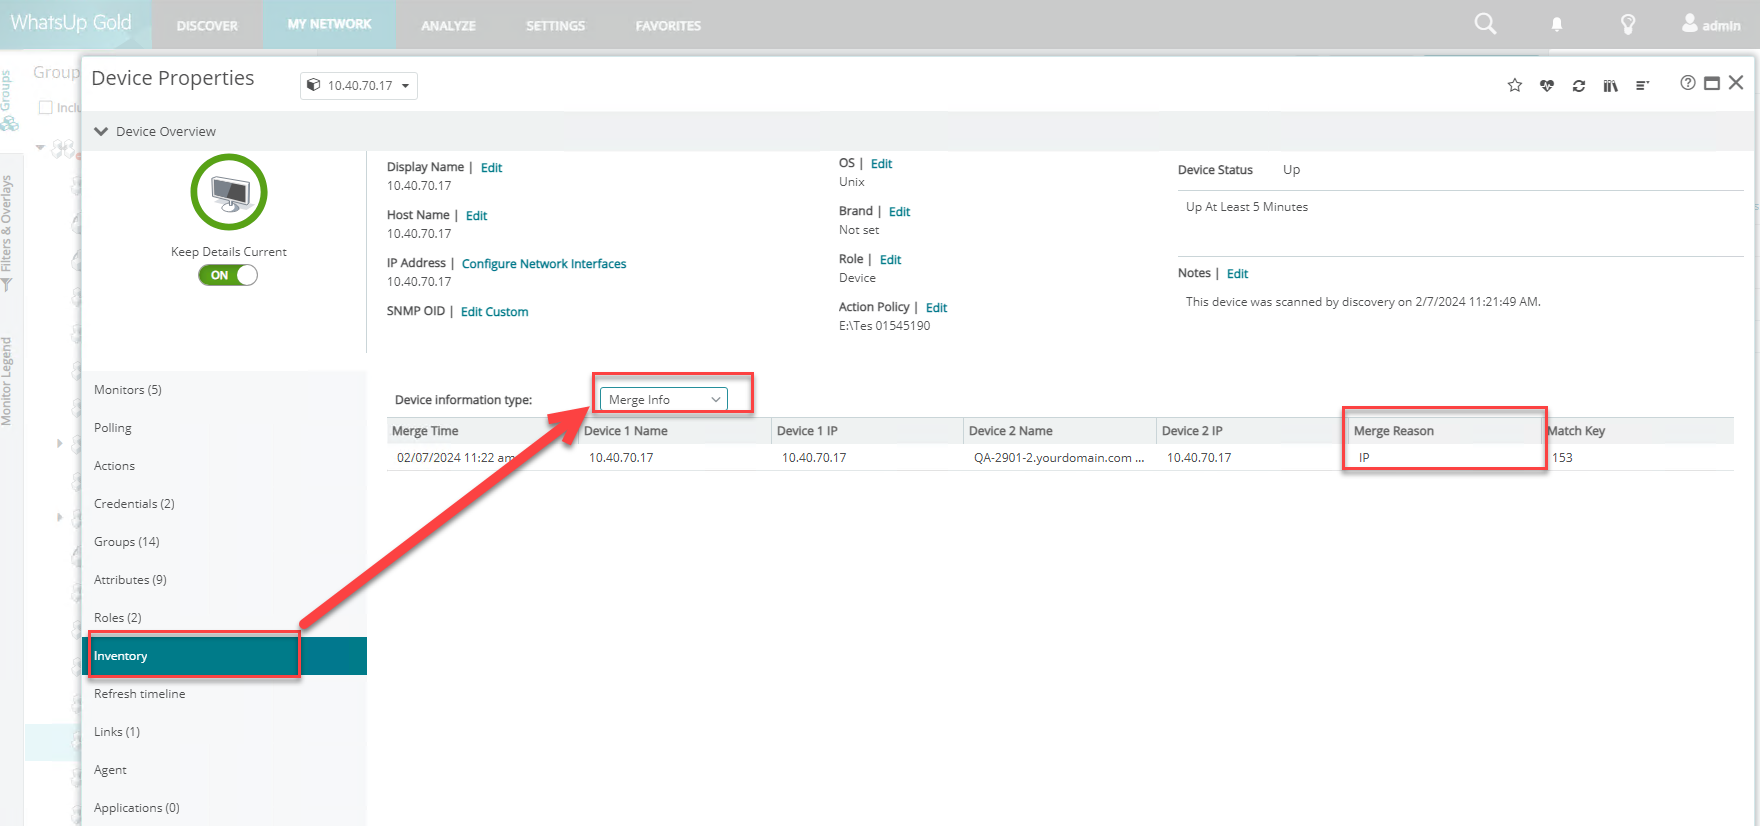Open the Monitor Legend side tab
Screen dimensions: 1760x826
pos(7,381)
